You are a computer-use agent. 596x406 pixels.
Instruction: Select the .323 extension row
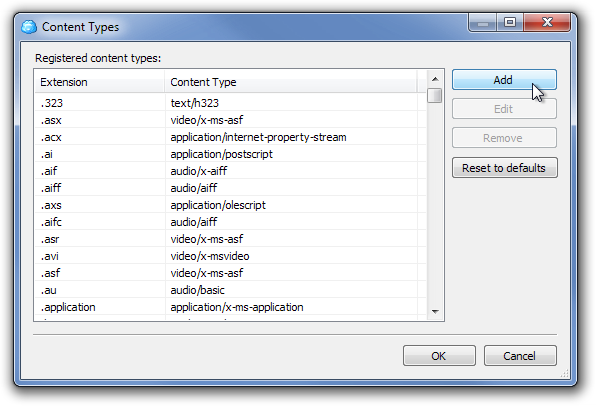(x=230, y=103)
